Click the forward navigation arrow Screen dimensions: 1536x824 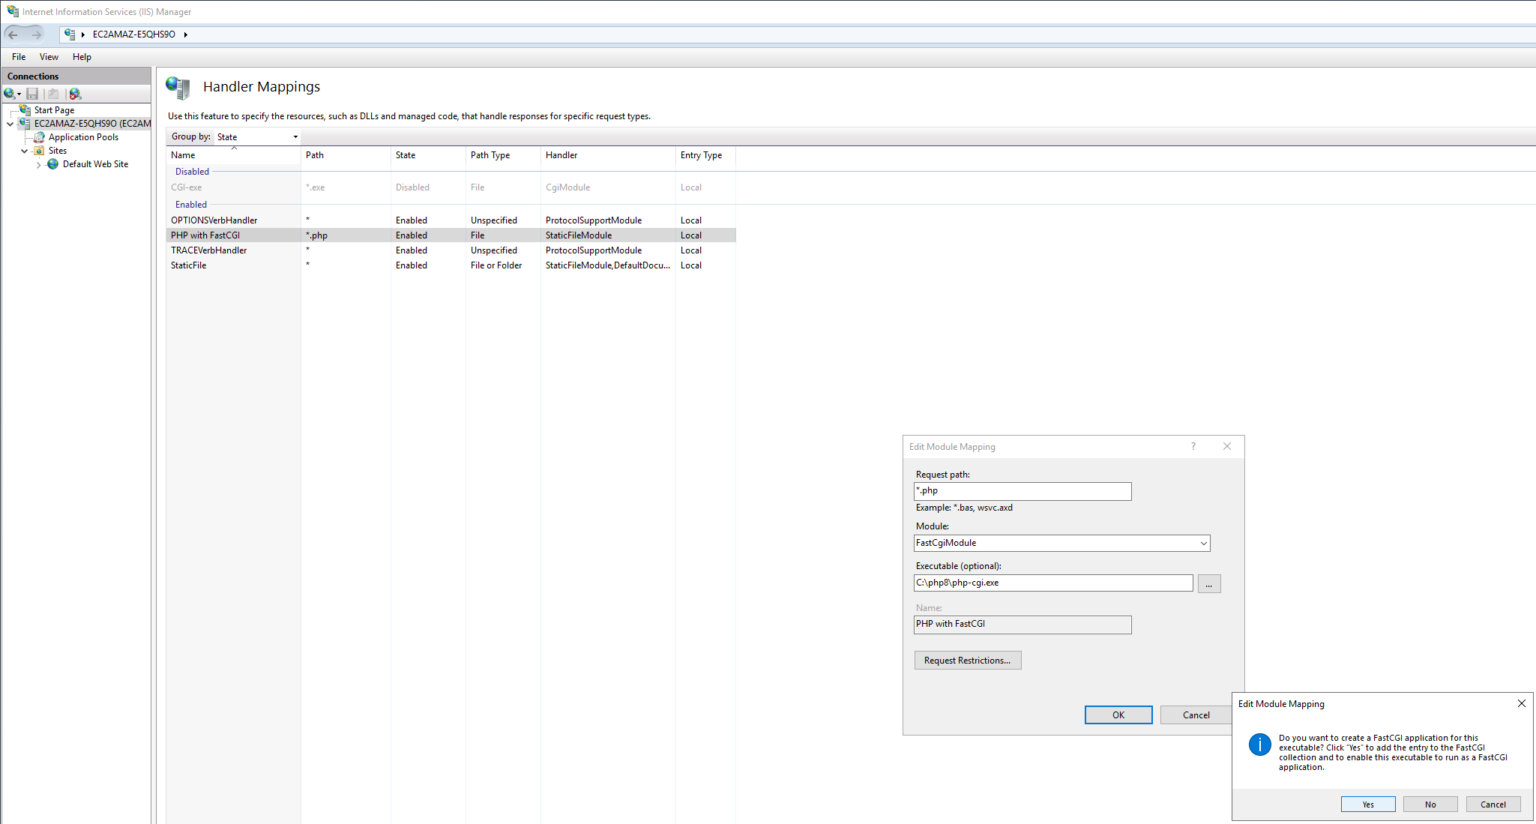[37, 33]
